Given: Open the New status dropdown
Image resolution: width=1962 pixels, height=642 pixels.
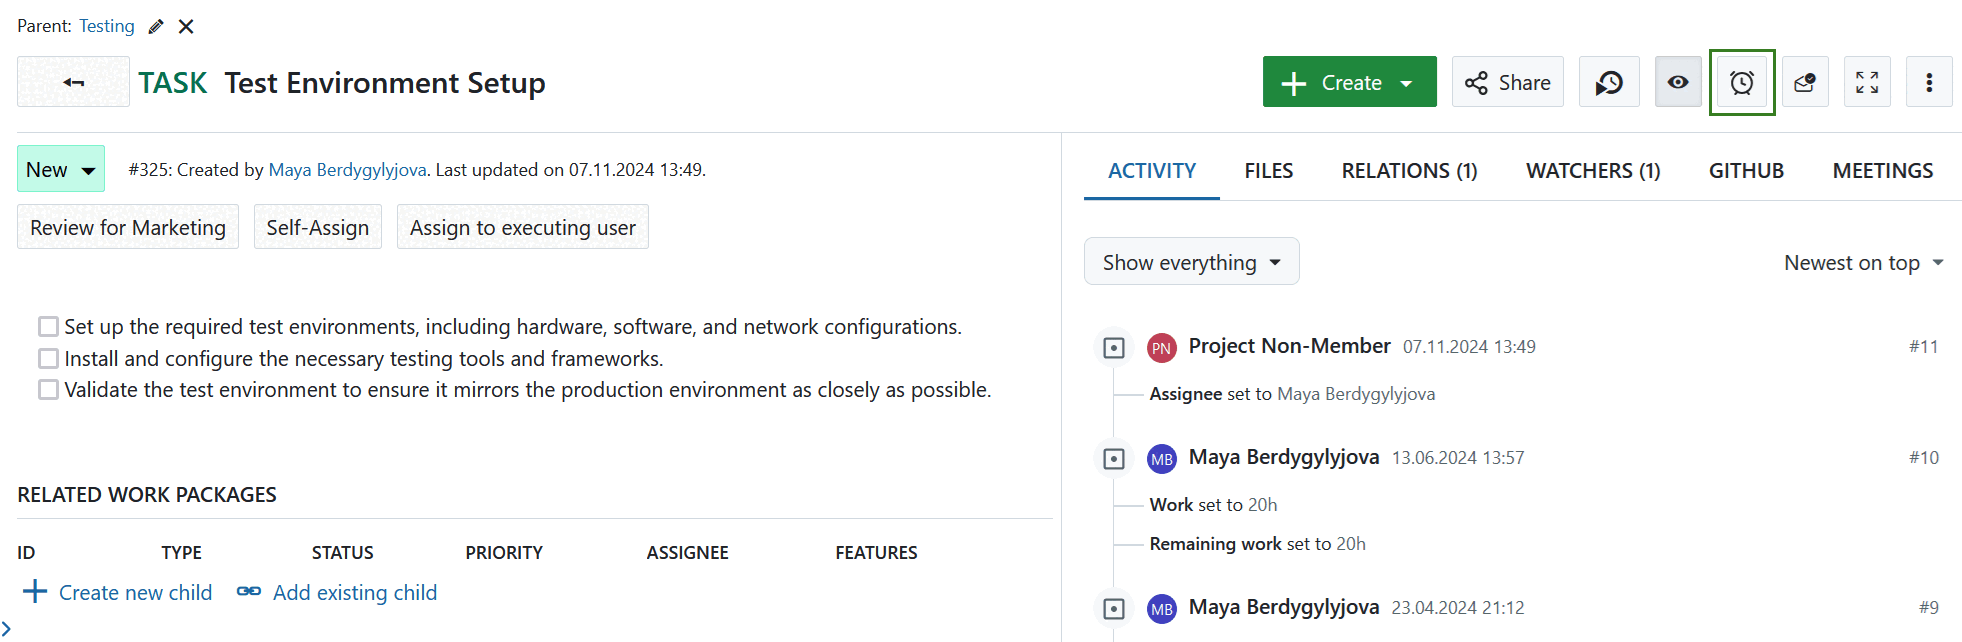Looking at the screenshot, I should pyautogui.click(x=61, y=169).
